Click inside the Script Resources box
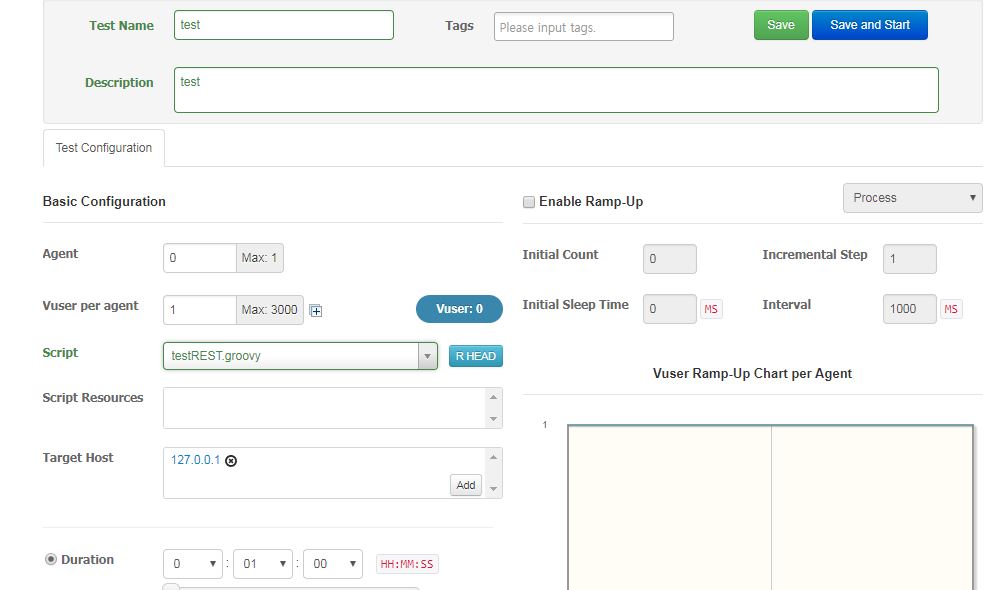Viewport: 1003px width, 590px height. tap(325, 408)
